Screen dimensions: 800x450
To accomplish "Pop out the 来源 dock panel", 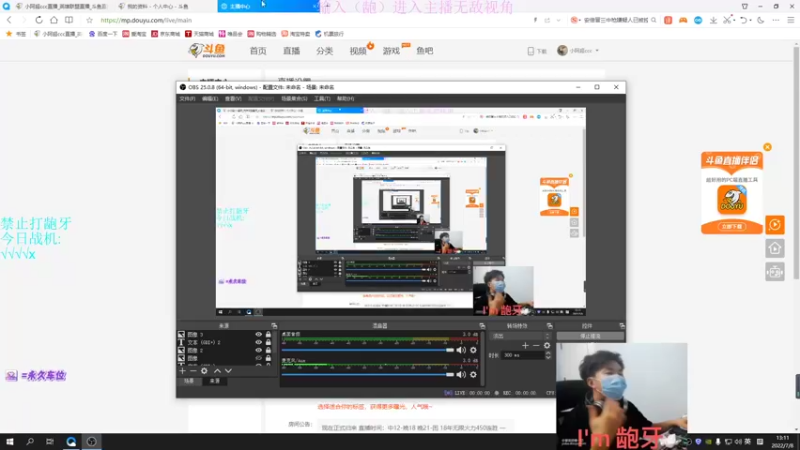I will click(x=274, y=326).
